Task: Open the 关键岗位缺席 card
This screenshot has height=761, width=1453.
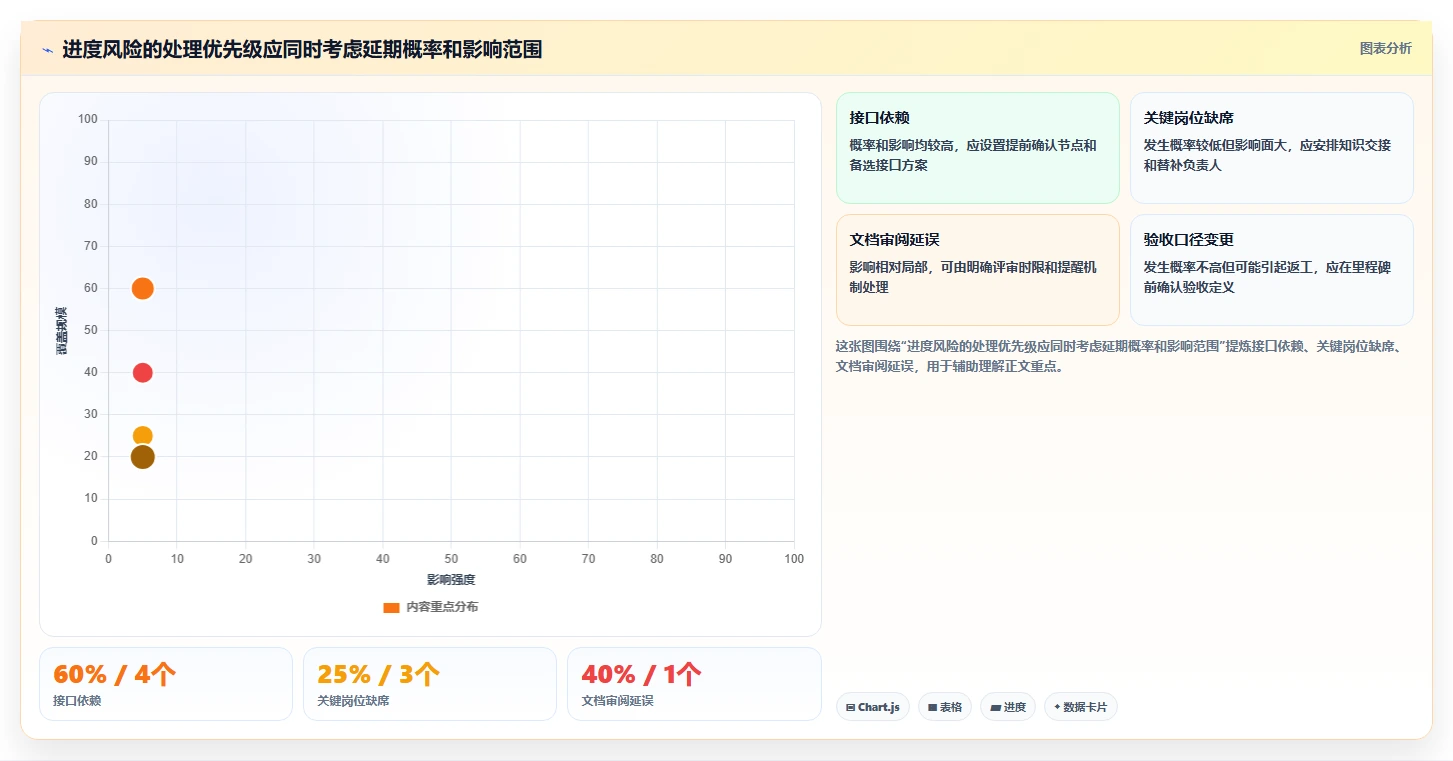Action: point(1271,148)
